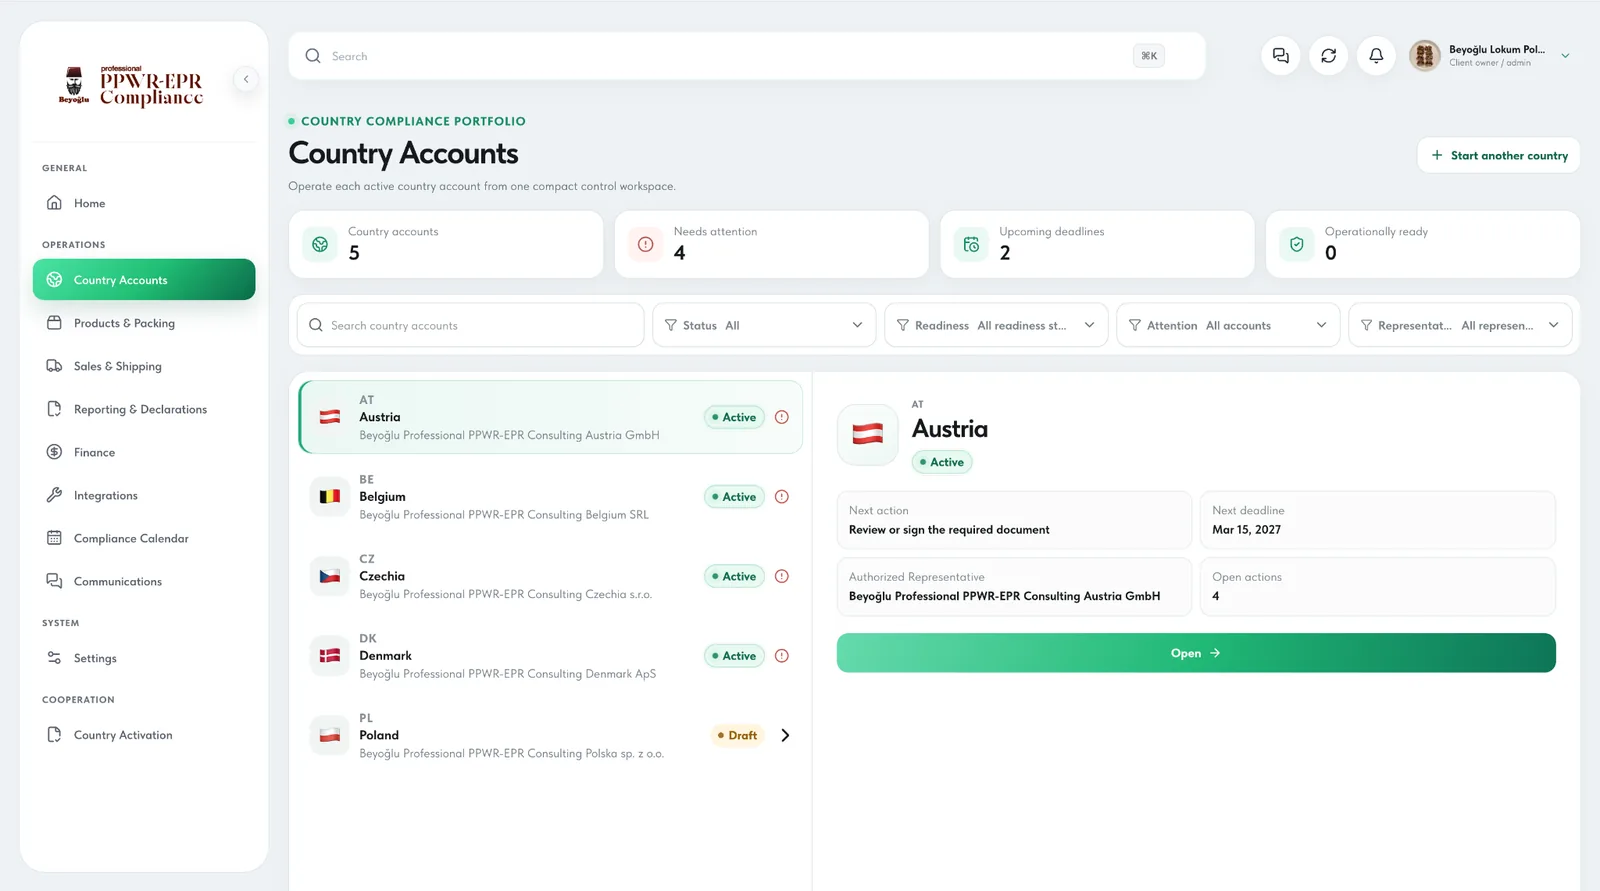Click the PPWR-EPR Compliance logo
Viewport: 1600px width, 891px height.
(x=131, y=85)
